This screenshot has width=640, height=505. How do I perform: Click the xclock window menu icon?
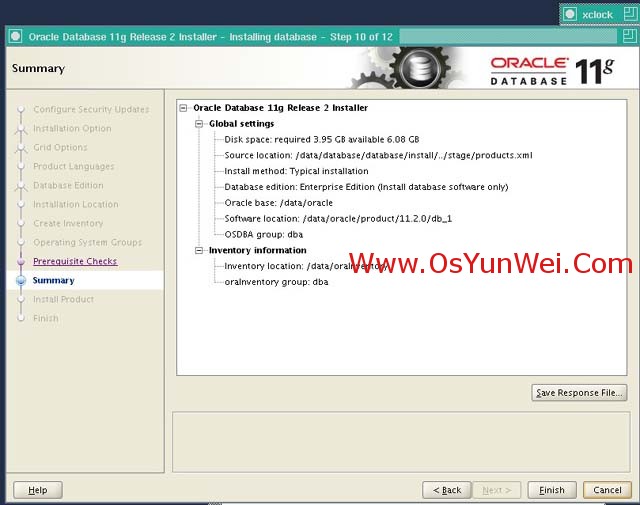pyautogui.click(x=570, y=15)
